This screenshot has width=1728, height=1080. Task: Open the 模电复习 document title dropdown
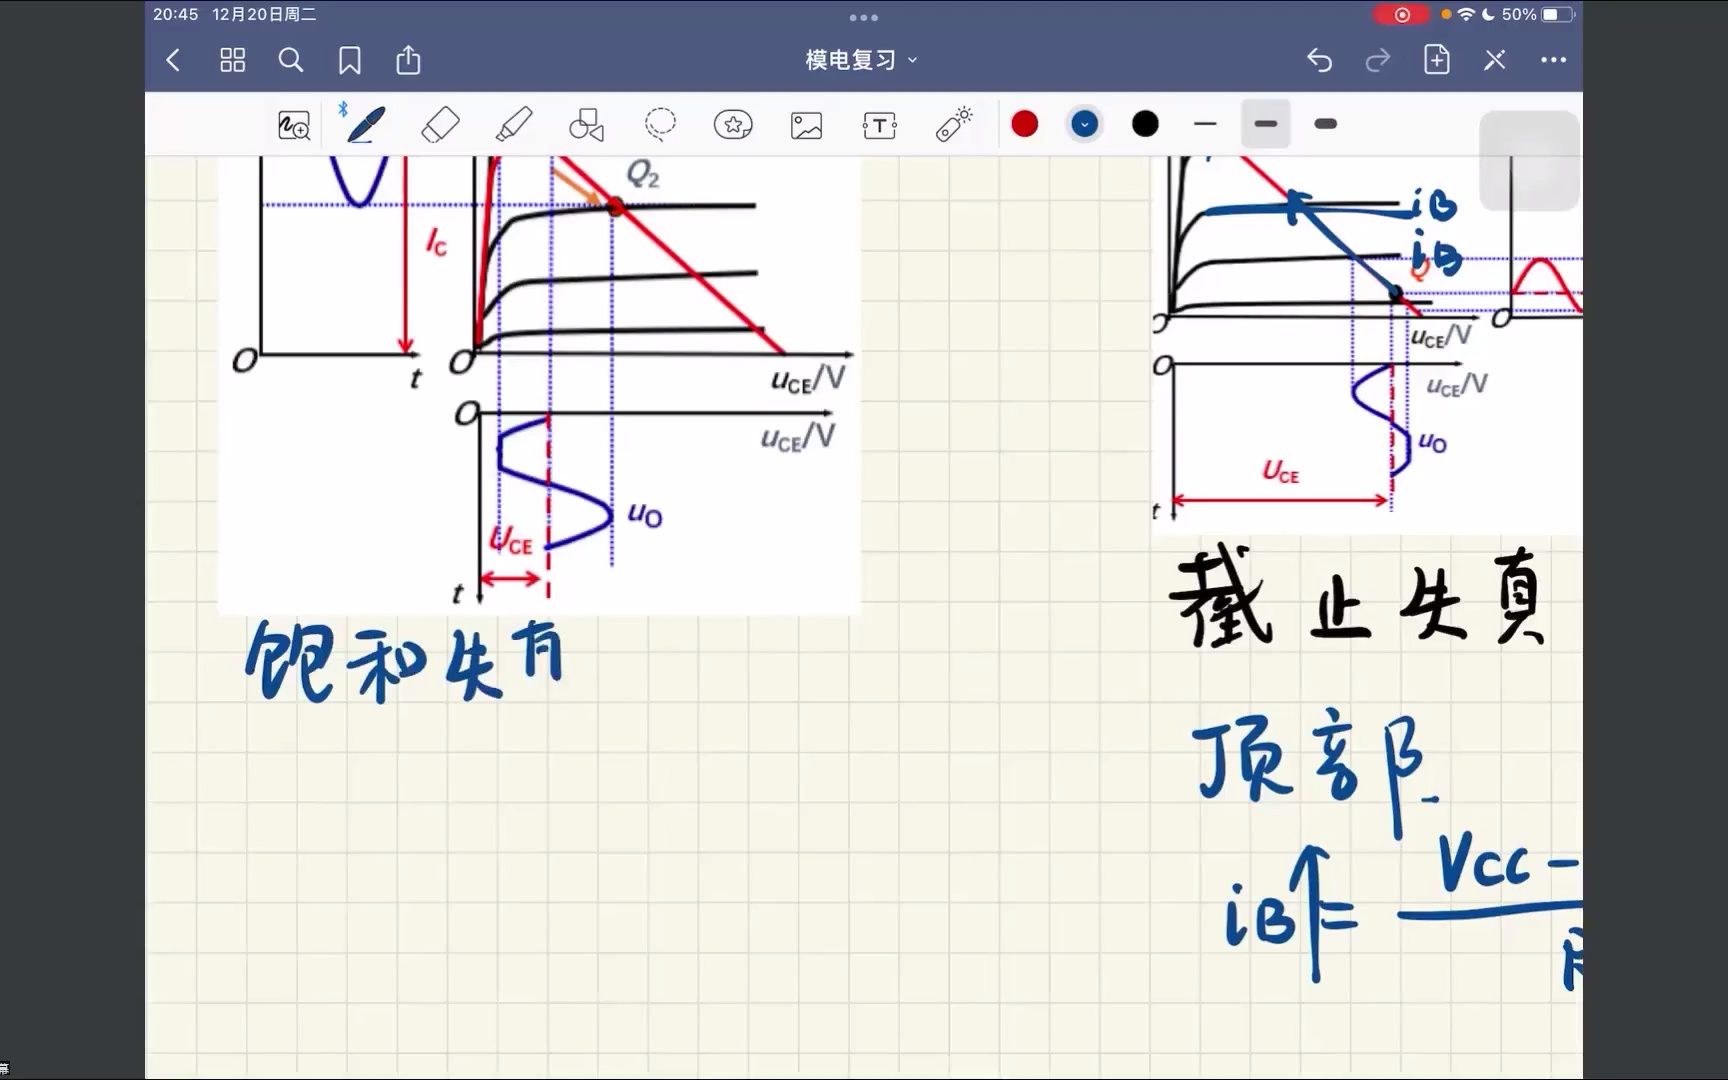click(862, 60)
